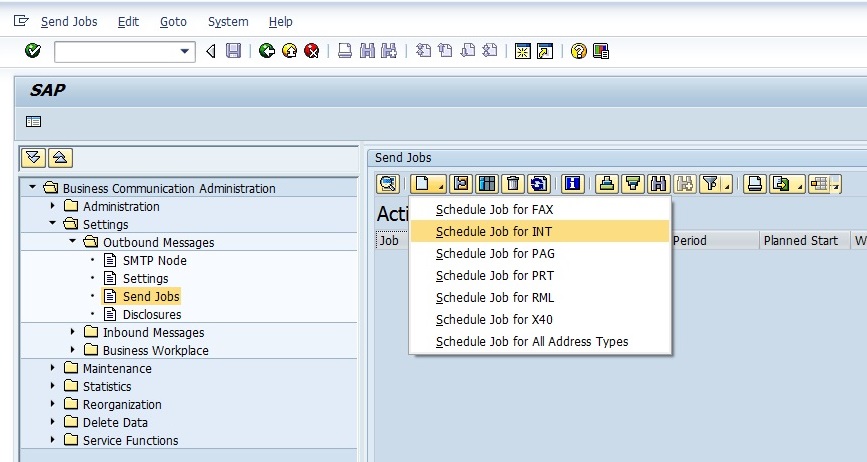Click the Export spreadsheet icon
The image size is (867, 462).
tap(781, 183)
